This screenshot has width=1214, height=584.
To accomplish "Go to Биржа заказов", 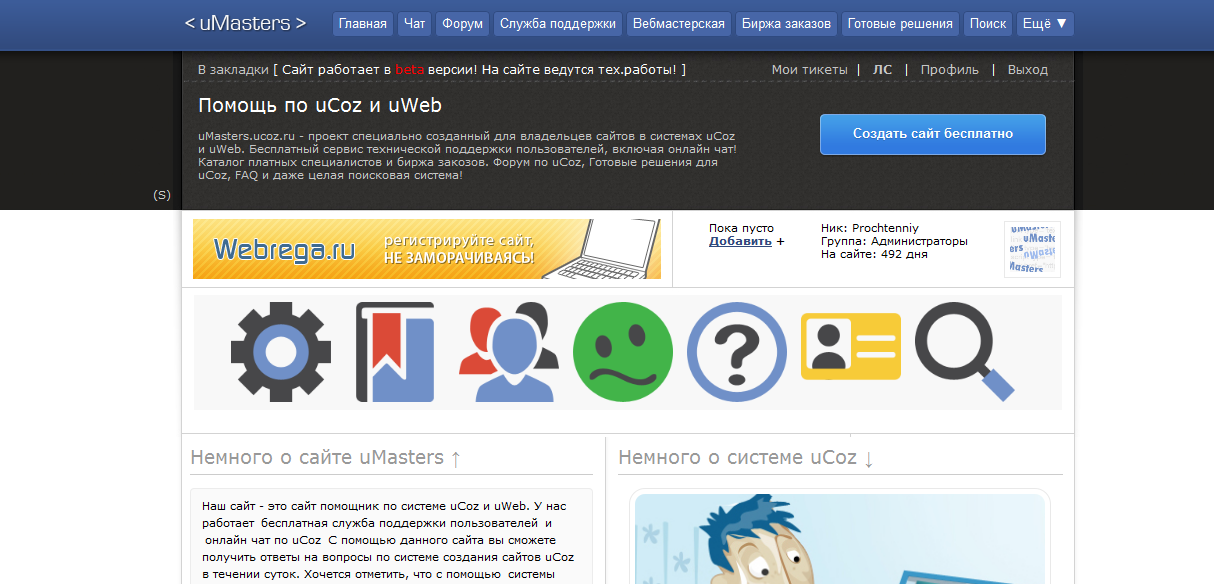I will tap(786, 23).
